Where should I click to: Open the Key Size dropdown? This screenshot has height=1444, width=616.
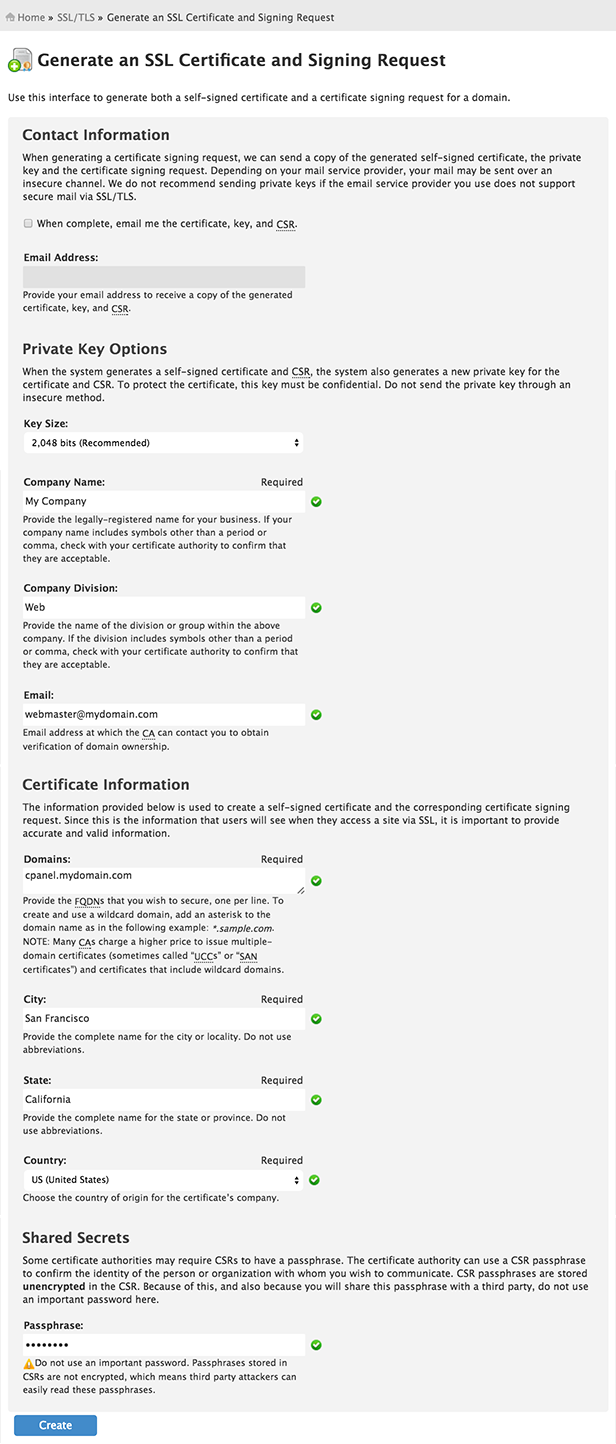point(163,442)
